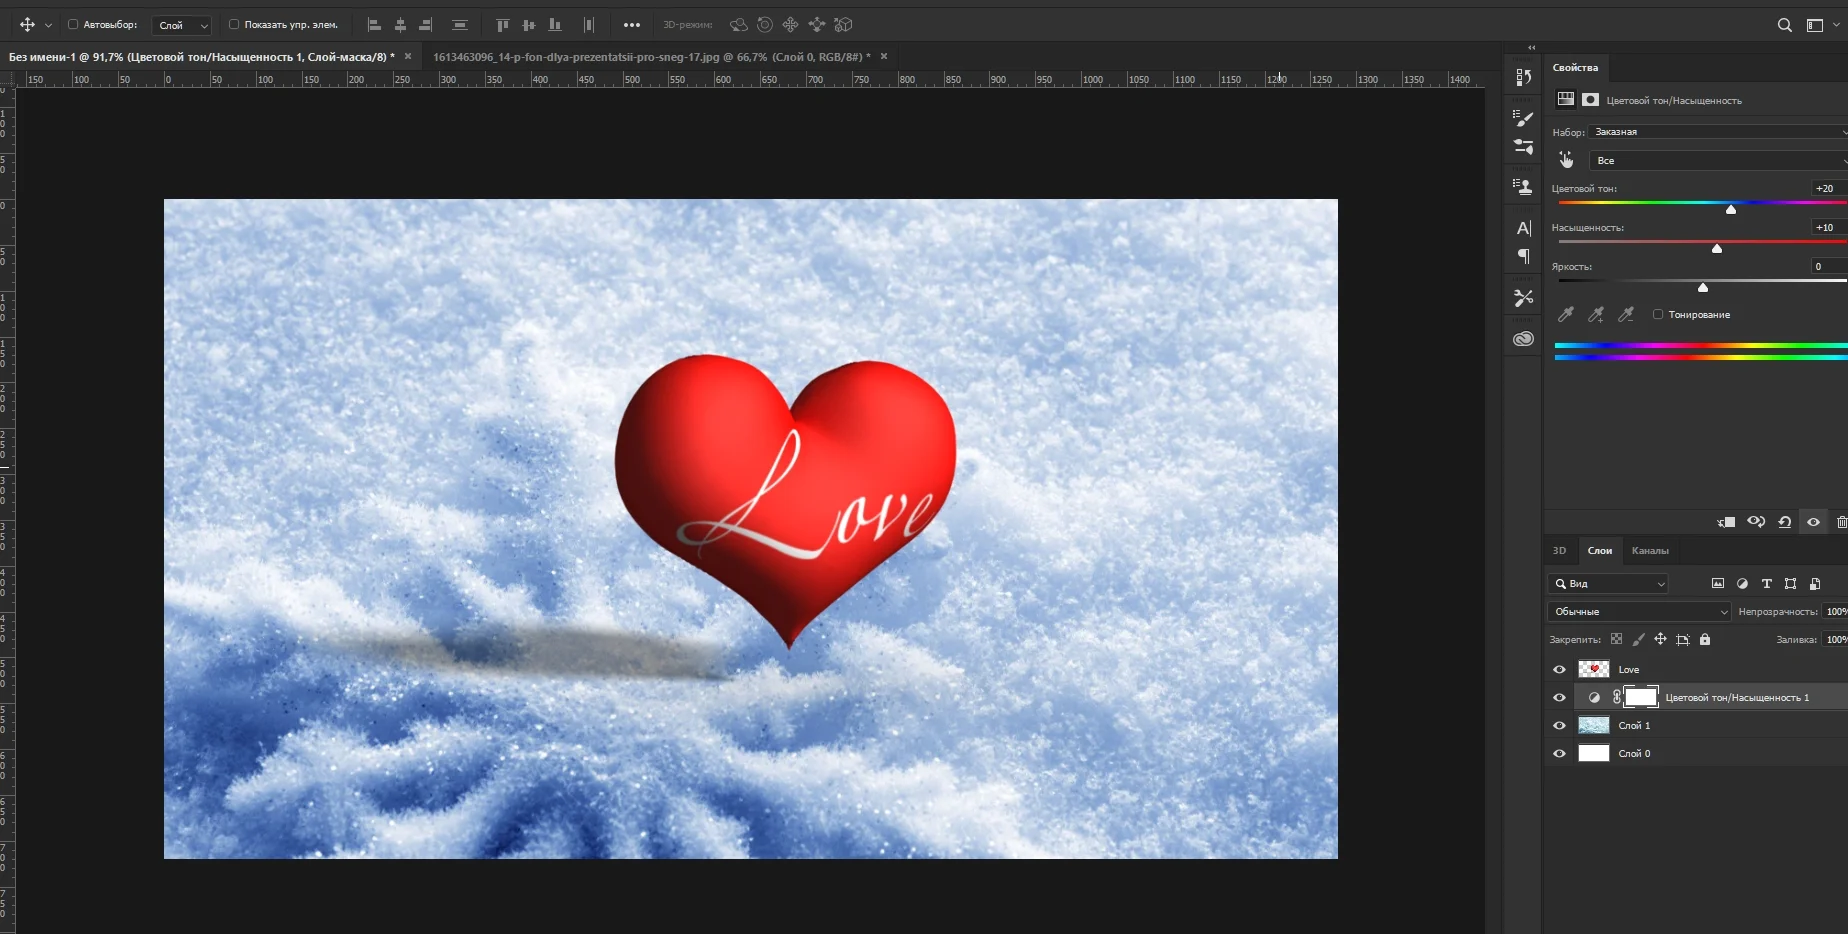Lock all with the padlock icon

coord(1705,640)
